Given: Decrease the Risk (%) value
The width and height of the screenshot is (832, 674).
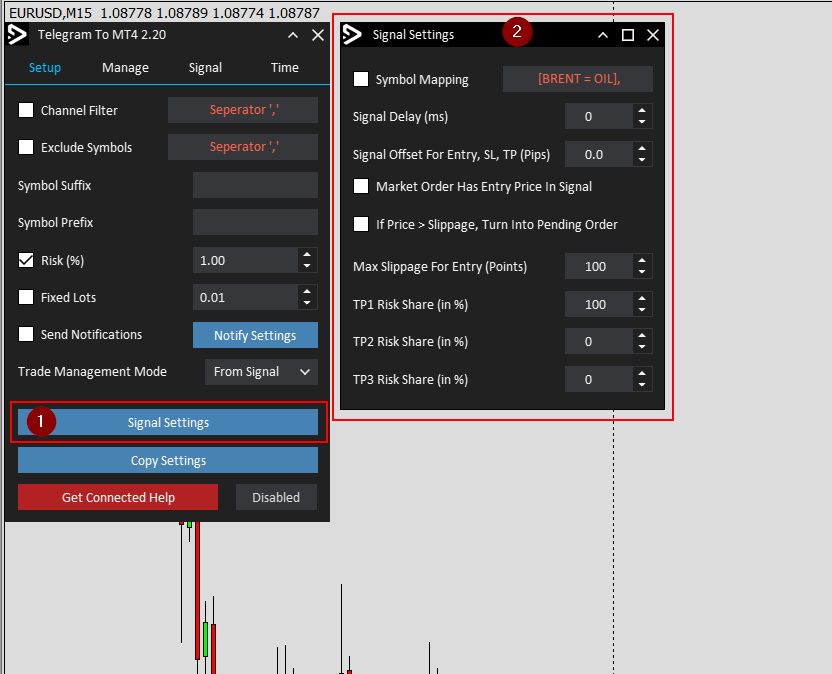Looking at the screenshot, I should click(x=307, y=266).
